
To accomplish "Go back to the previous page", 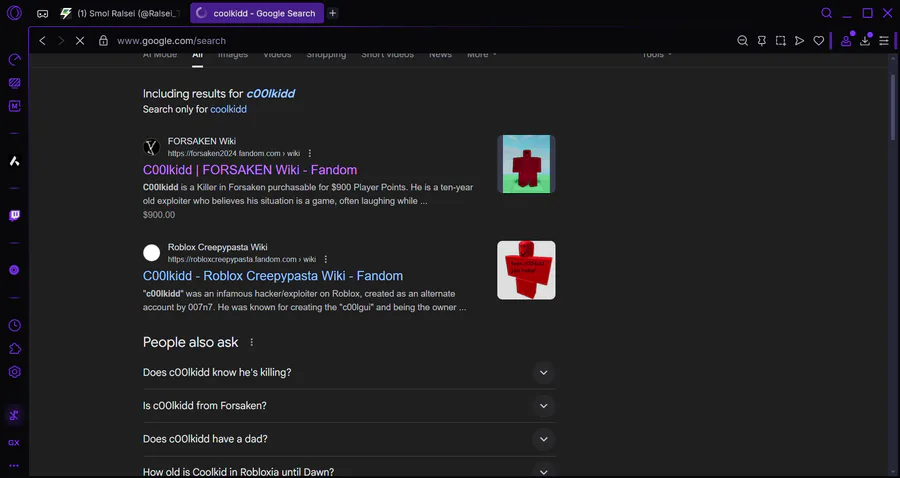I will coord(42,41).
